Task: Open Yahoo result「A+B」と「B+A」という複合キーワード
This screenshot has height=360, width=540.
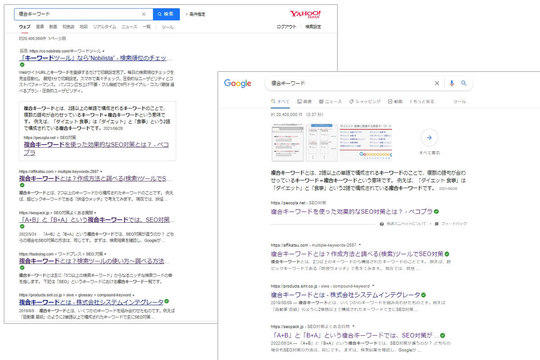Action: click(x=94, y=220)
